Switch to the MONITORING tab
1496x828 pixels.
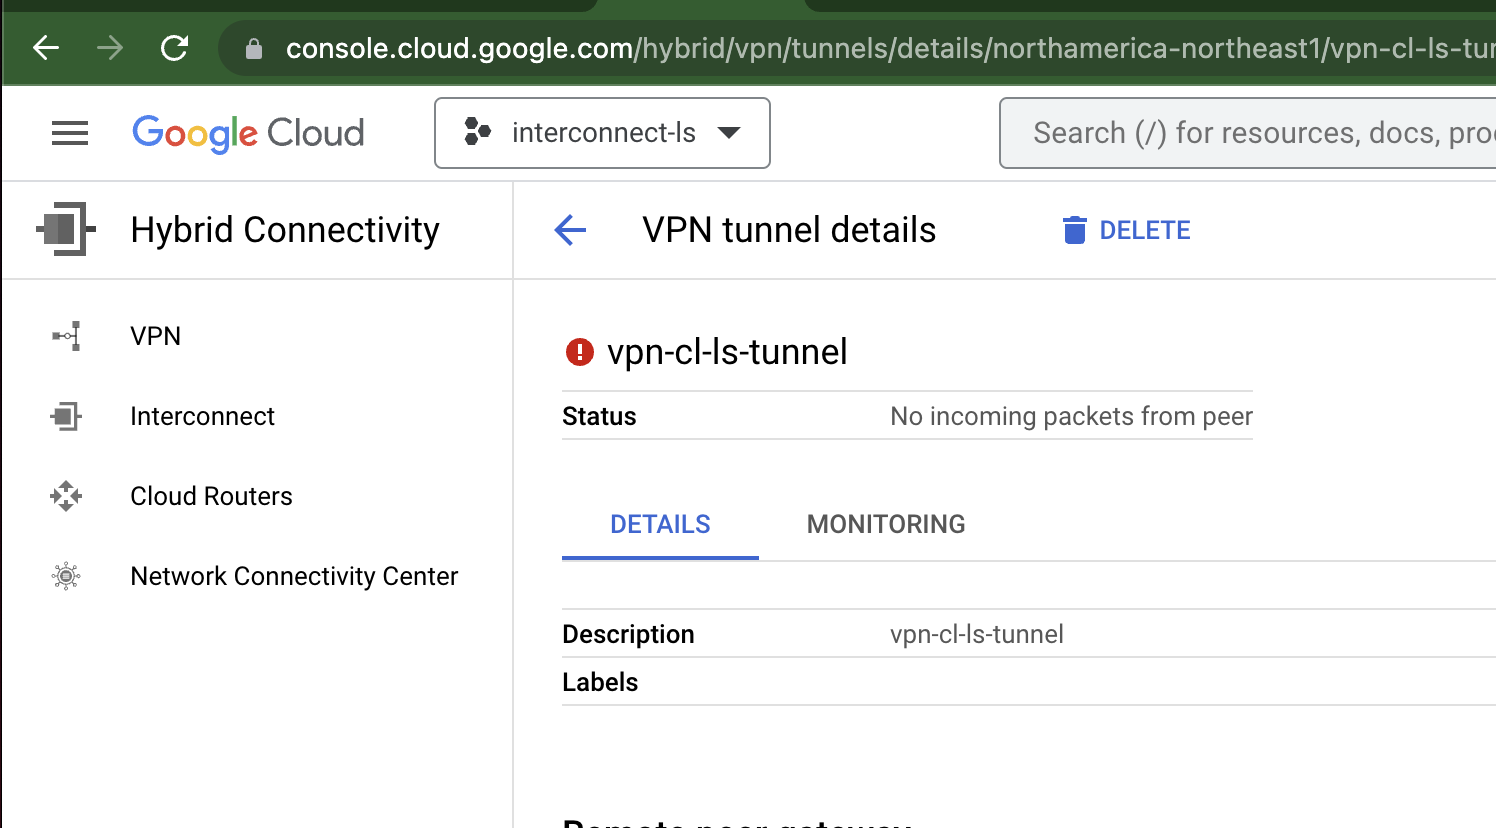point(885,523)
